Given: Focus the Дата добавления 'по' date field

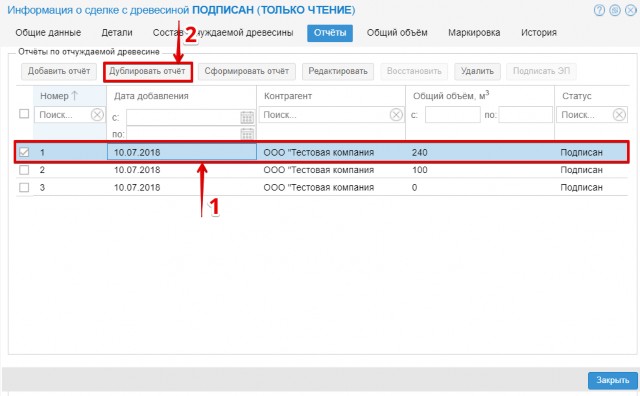Looking at the screenshot, I should click(183, 133).
